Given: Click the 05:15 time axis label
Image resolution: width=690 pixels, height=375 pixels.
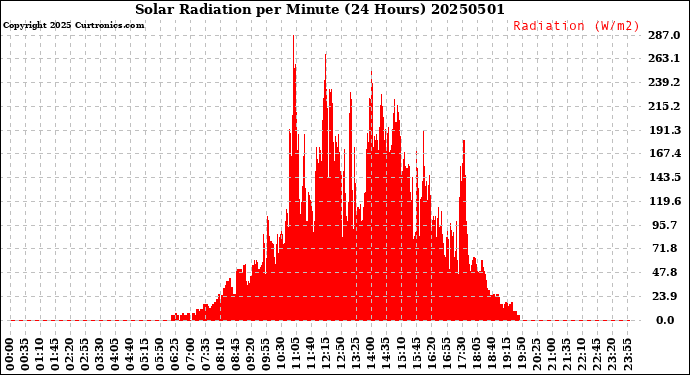Looking at the screenshot, I should coord(145,355).
